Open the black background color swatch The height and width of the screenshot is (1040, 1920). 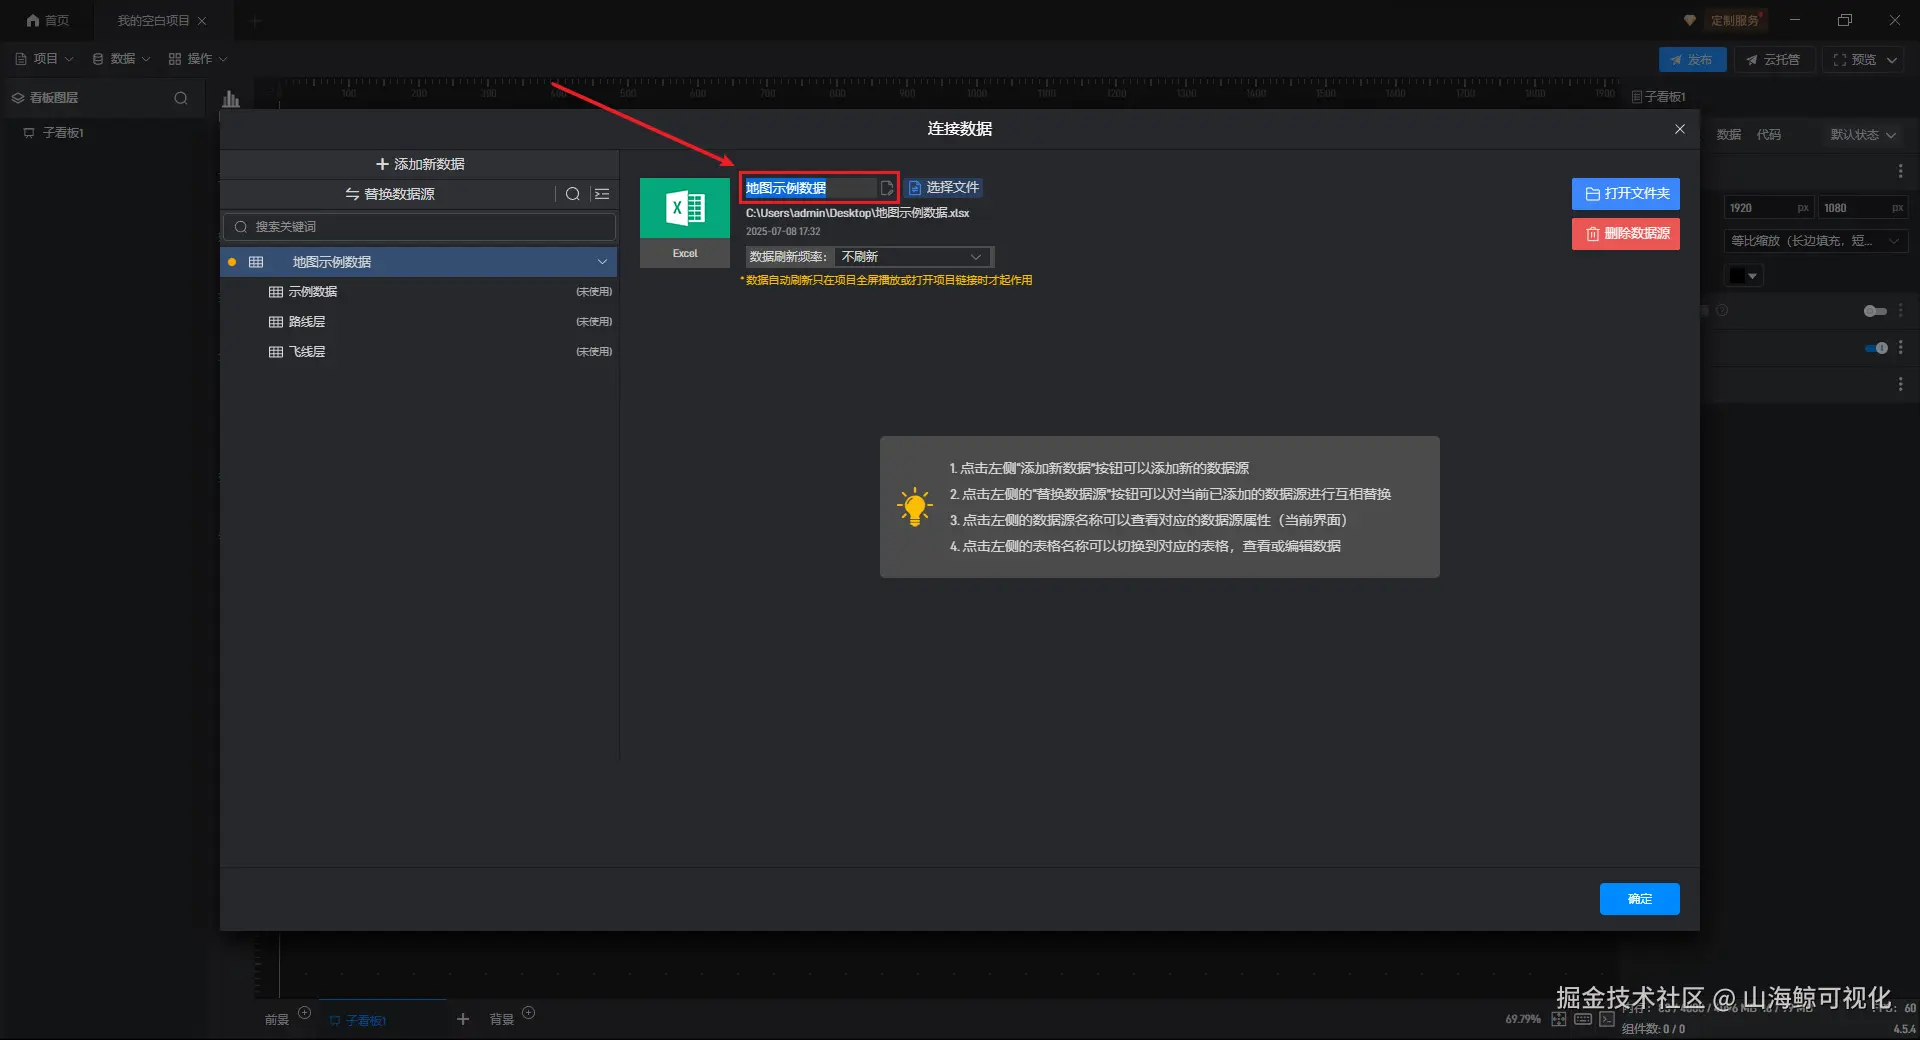(1743, 276)
